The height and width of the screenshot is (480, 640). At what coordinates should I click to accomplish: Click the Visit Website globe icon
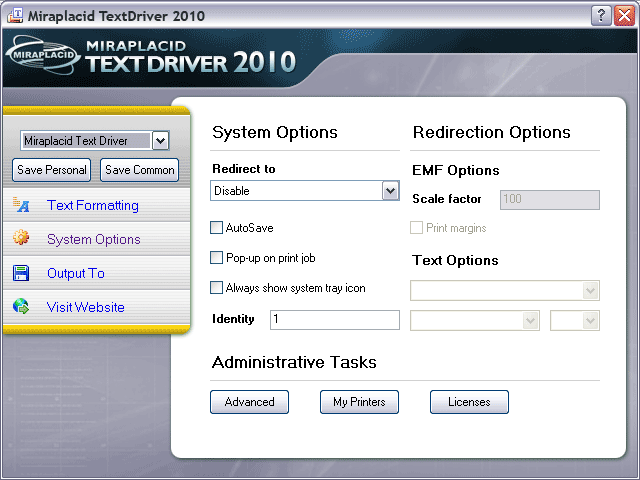[21, 306]
